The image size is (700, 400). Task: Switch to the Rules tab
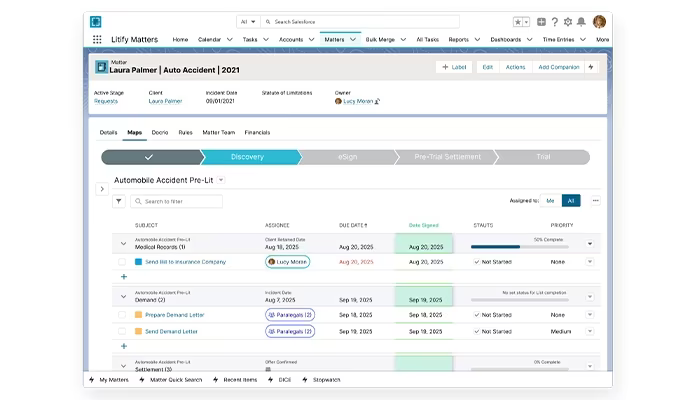pos(185,133)
